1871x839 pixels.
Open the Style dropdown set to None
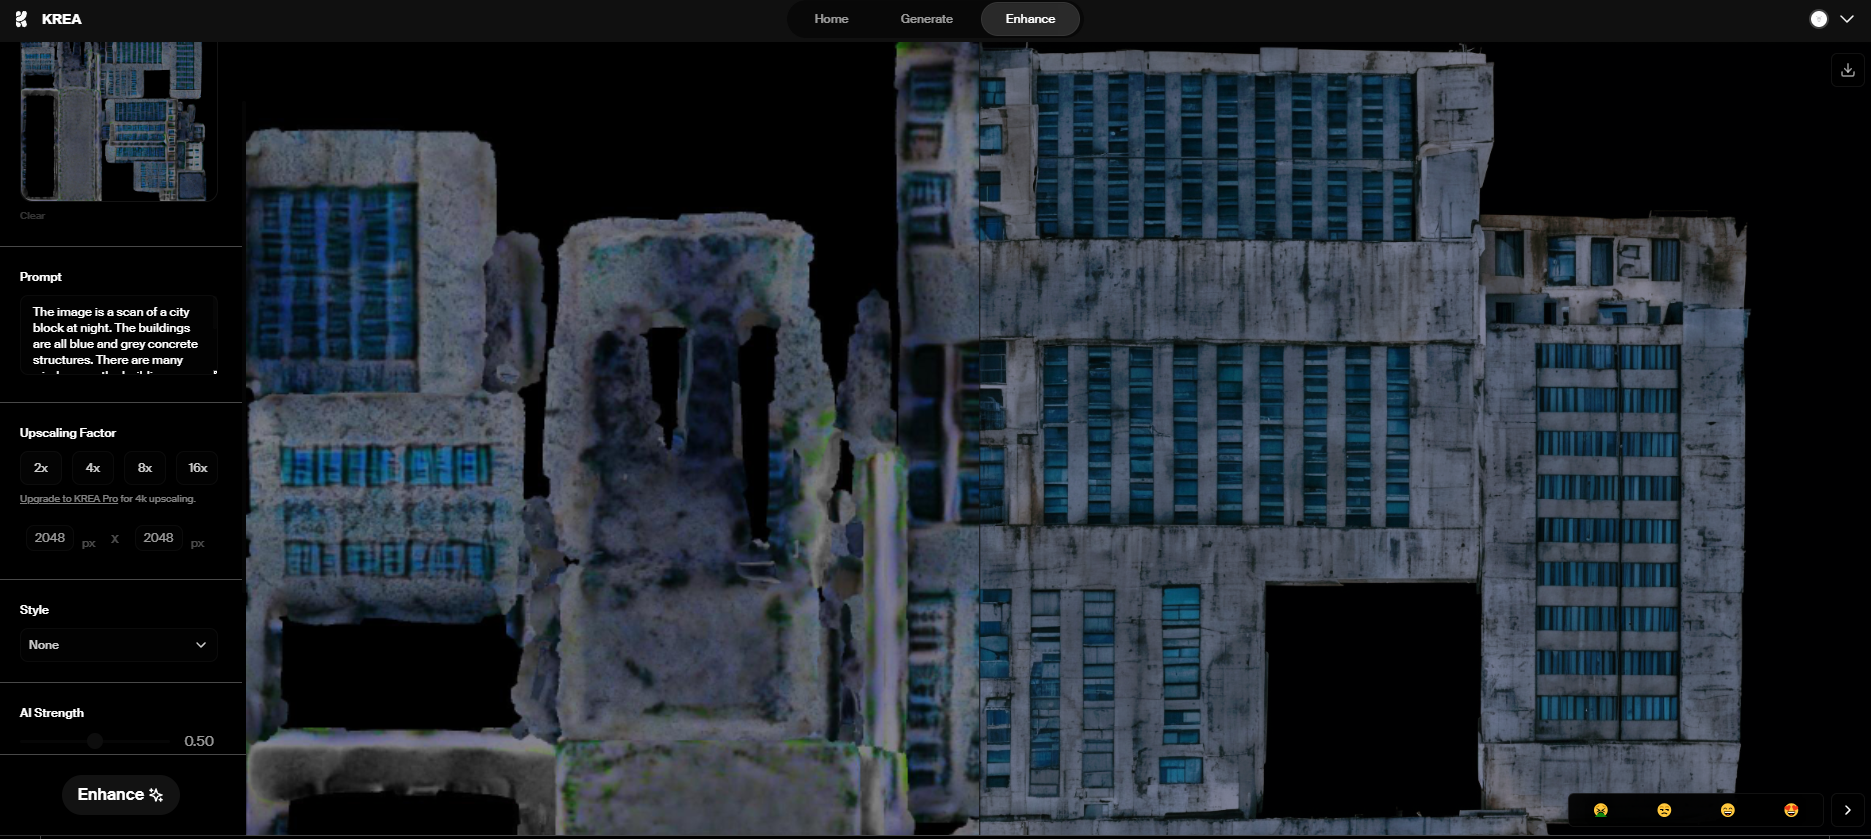[119, 645]
